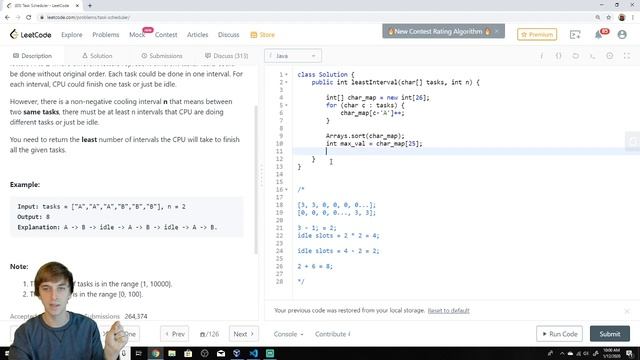
Task: Open File Explorer in the taskbar
Action: 172,353
